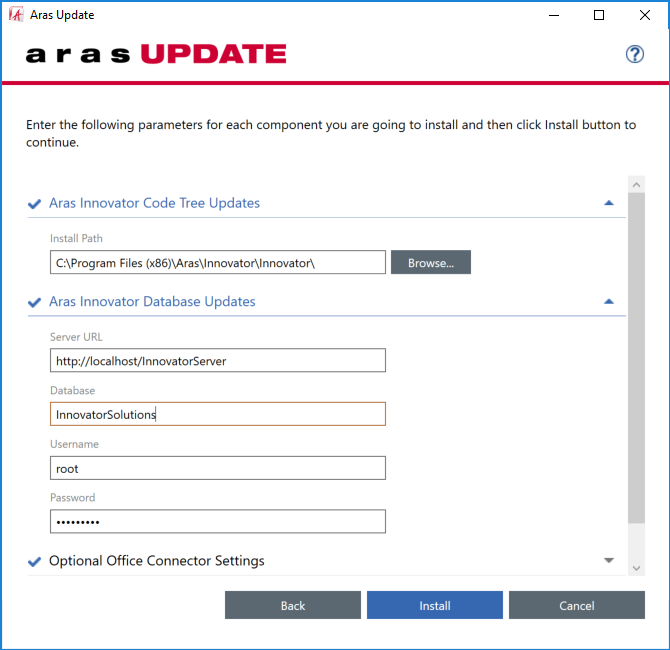Go Back to the previous step

(292, 605)
